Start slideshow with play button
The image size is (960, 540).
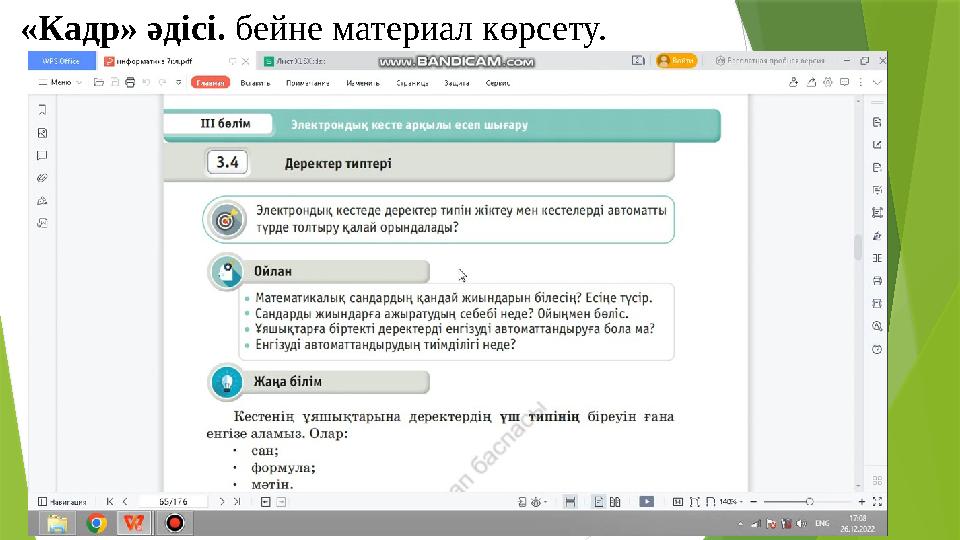tap(647, 501)
